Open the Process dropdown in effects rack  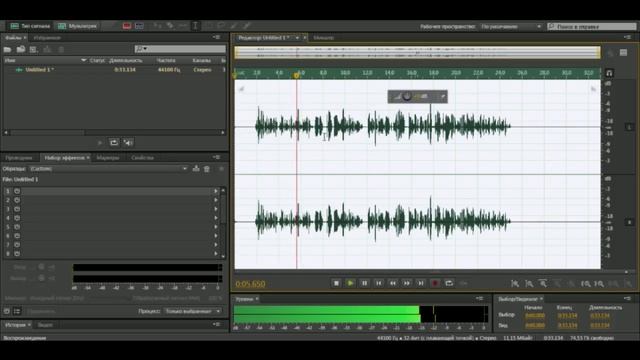(x=193, y=311)
